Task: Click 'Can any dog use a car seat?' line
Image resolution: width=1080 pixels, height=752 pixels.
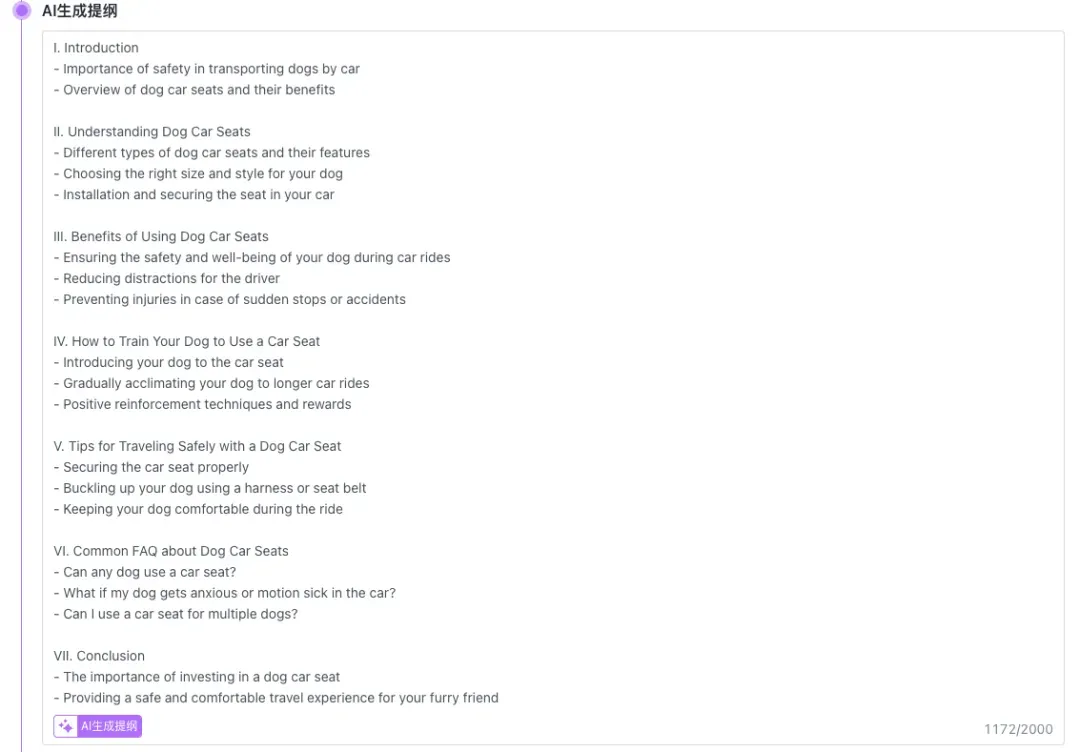Action: [149, 573]
